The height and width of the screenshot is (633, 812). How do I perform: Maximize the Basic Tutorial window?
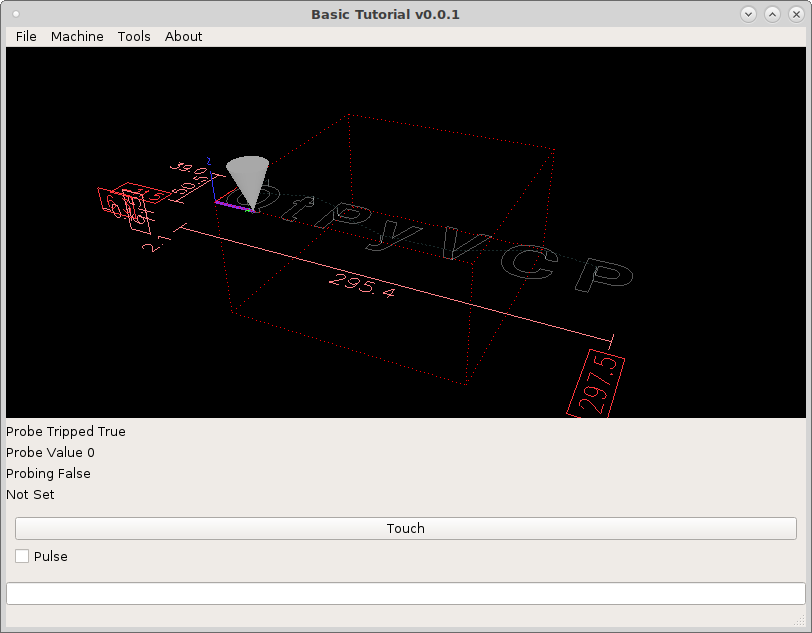(x=772, y=15)
